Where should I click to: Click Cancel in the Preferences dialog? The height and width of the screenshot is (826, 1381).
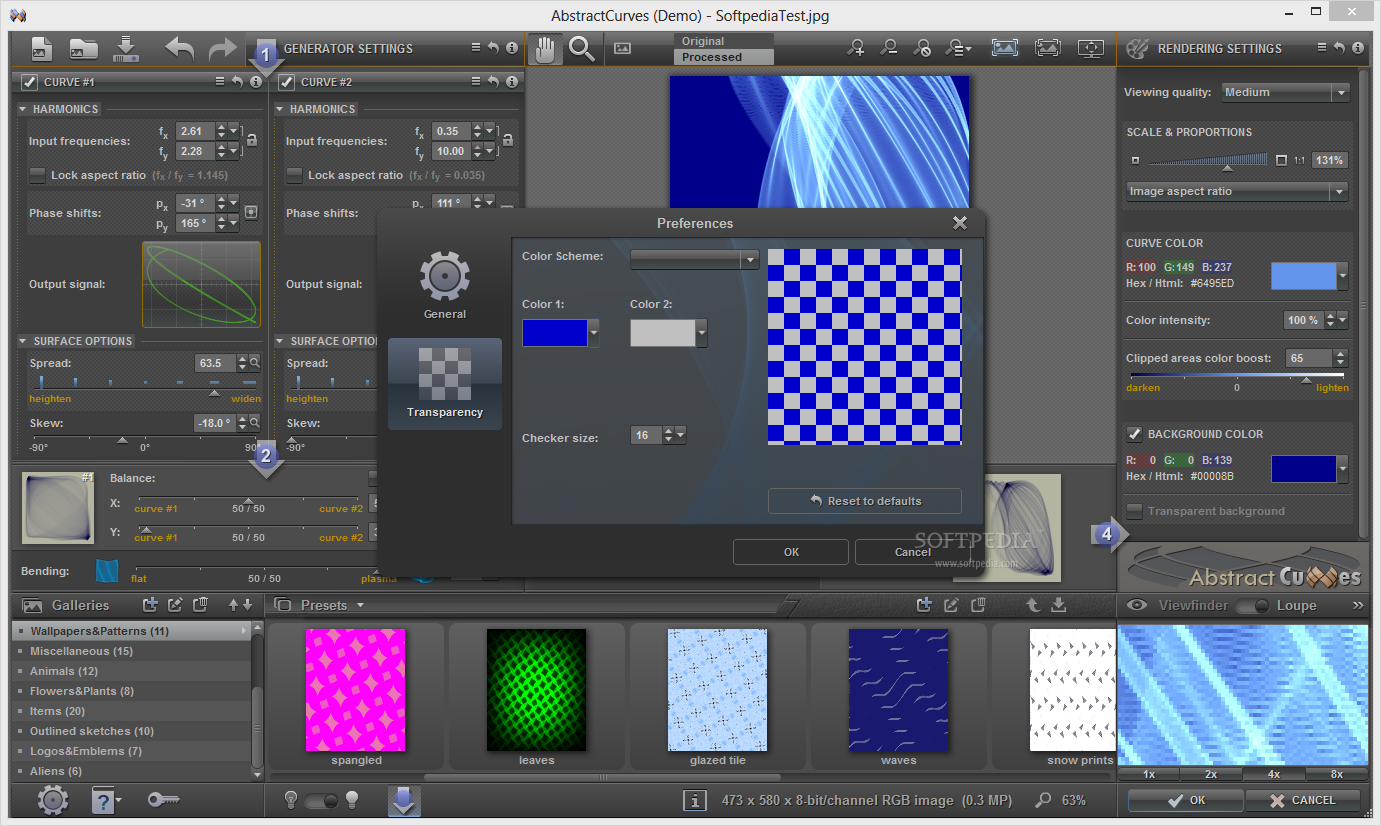pyautogui.click(x=913, y=552)
